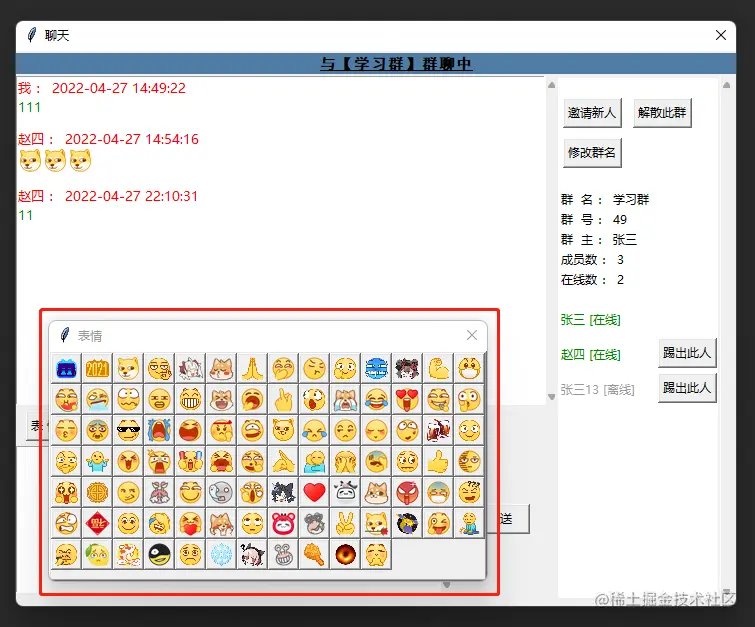This screenshot has height=627, width=755.
Task: Select the black hole emoji
Action: pyautogui.click(x=345, y=555)
